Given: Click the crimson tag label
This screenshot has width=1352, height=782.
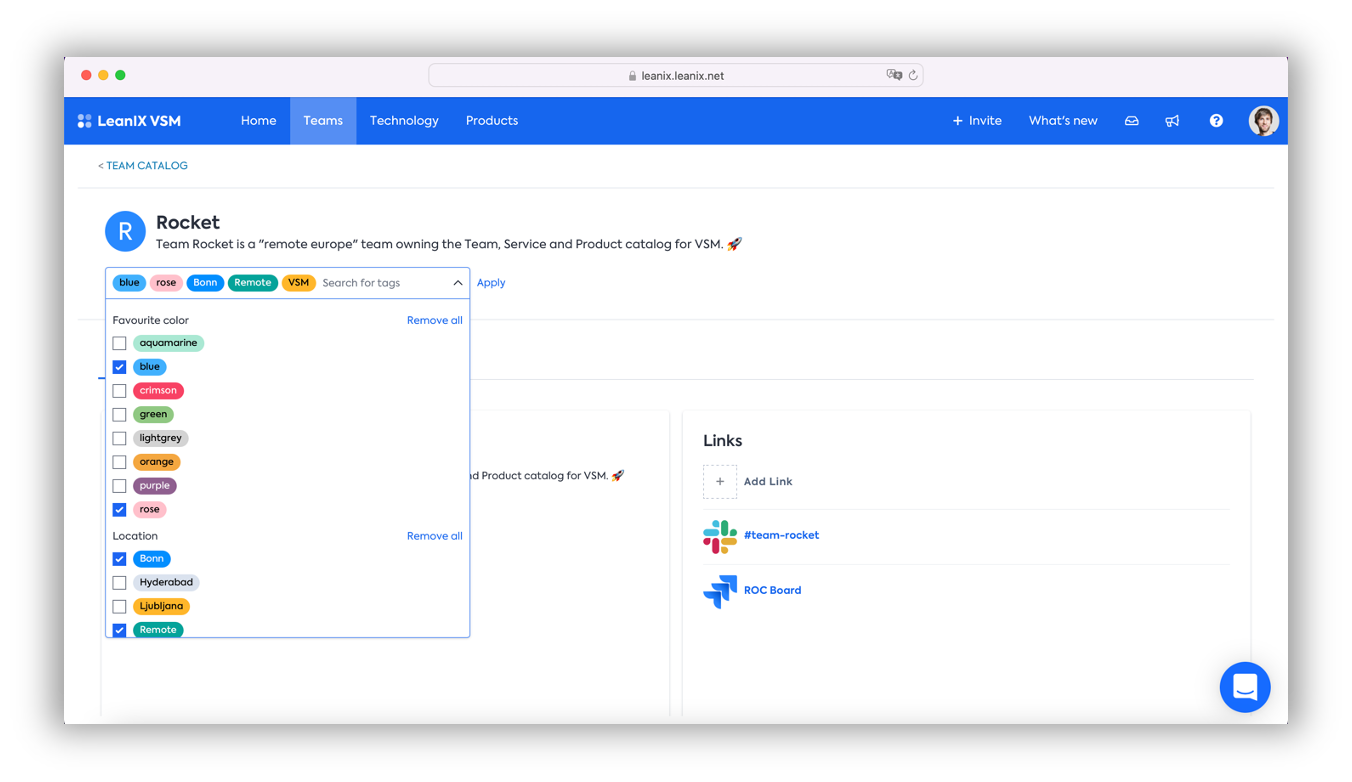Looking at the screenshot, I should pos(158,391).
